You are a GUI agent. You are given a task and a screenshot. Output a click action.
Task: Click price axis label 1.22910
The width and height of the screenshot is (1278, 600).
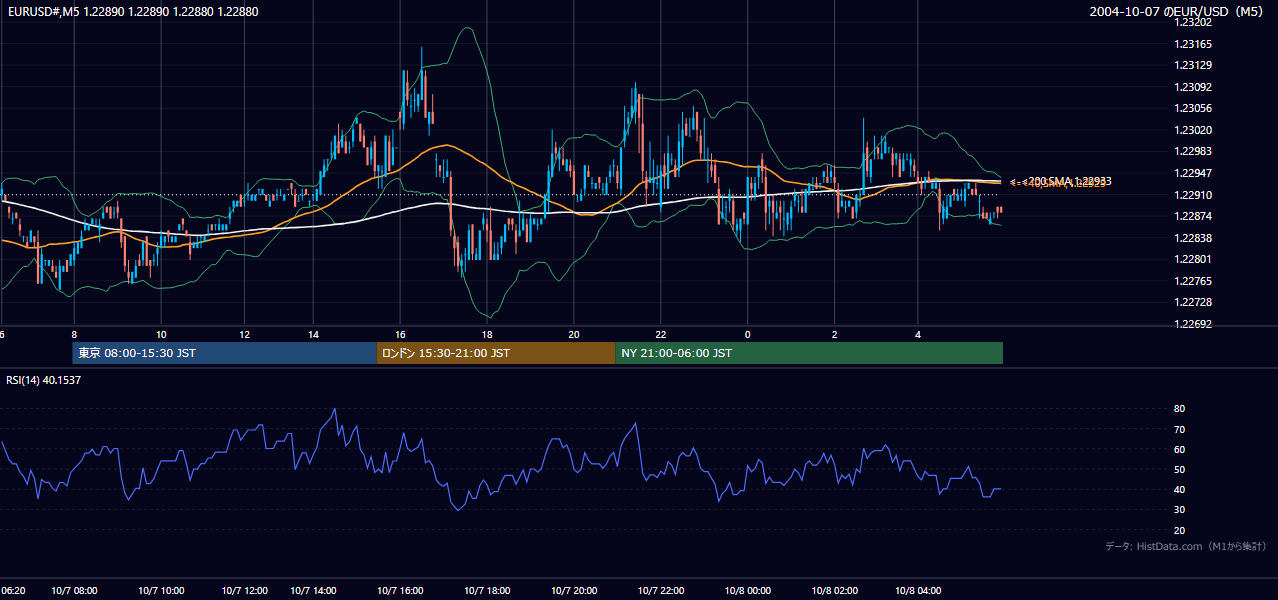point(1192,195)
